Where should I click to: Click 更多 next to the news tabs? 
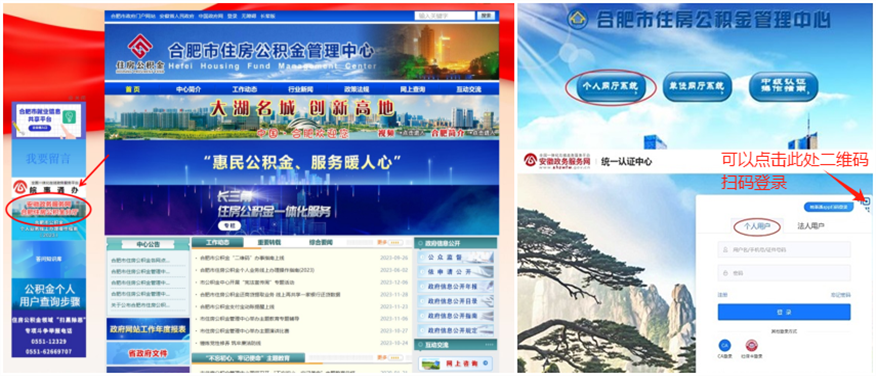(389, 242)
